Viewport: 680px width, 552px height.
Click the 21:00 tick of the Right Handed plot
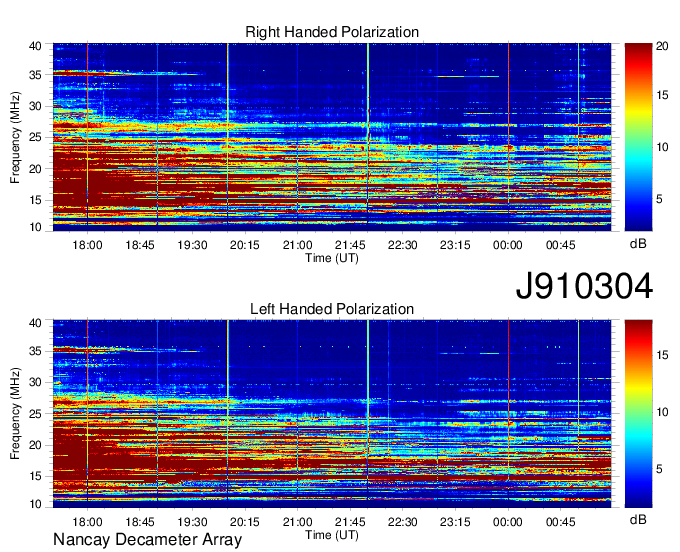click(297, 245)
